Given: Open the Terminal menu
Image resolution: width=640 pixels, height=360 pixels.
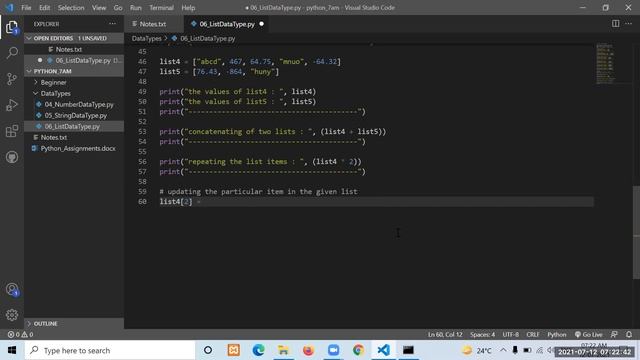Looking at the screenshot, I should coord(161,7).
